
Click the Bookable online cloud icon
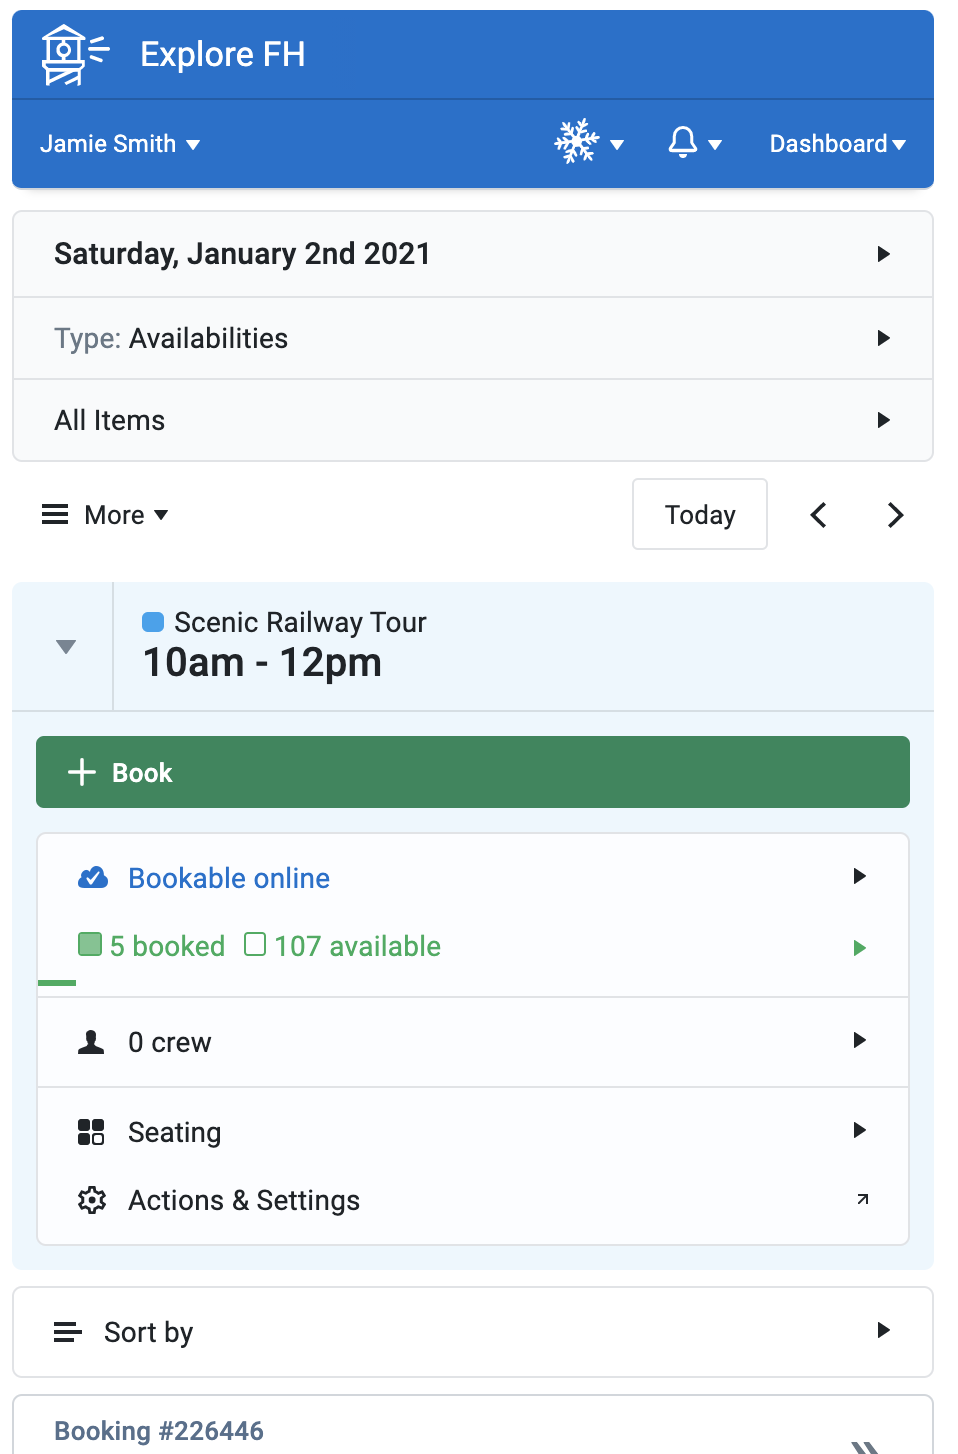(93, 878)
